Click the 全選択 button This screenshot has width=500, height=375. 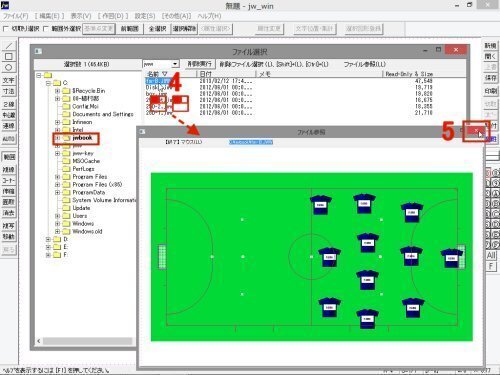pos(157,29)
